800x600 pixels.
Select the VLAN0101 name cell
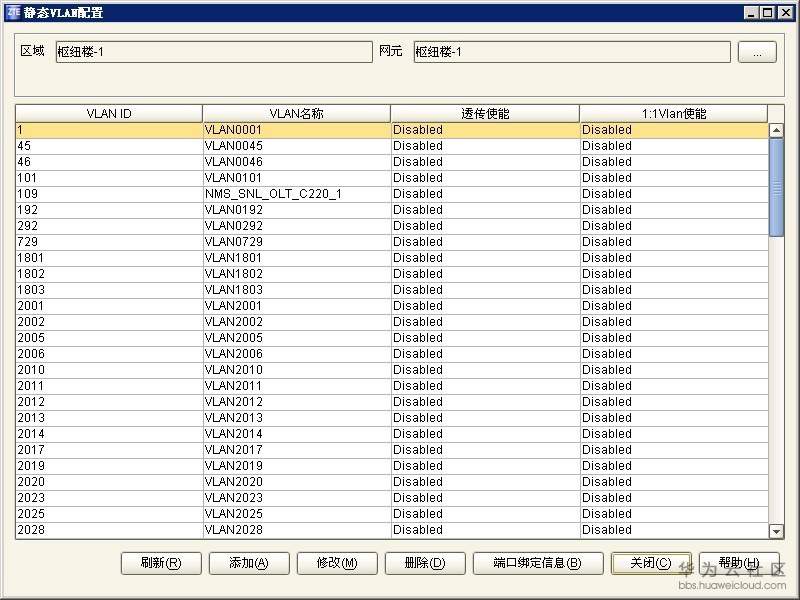[x=297, y=178]
